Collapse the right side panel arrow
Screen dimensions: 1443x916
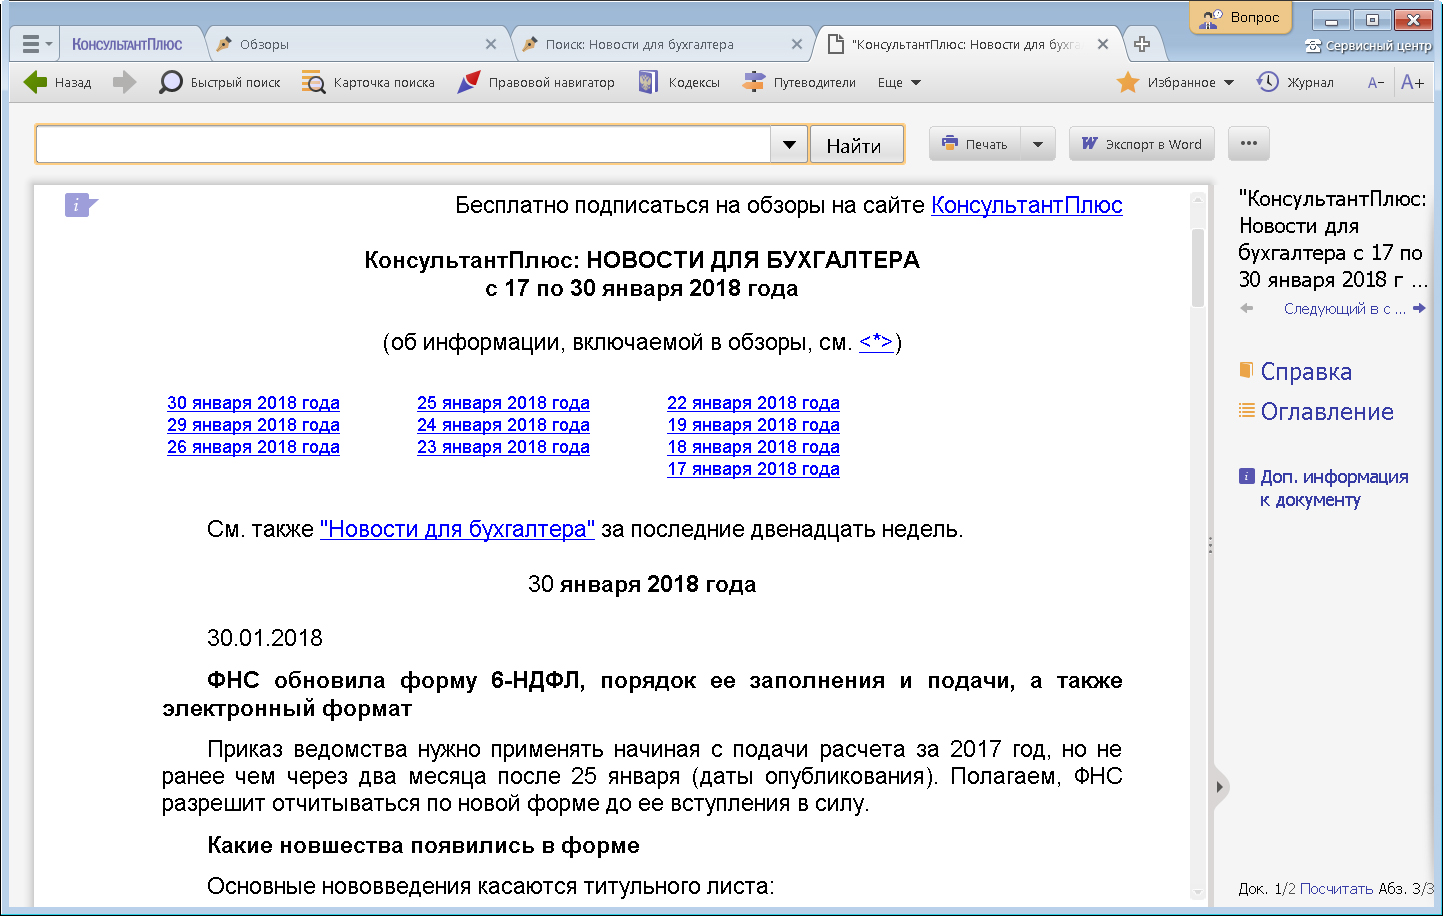(x=1219, y=787)
